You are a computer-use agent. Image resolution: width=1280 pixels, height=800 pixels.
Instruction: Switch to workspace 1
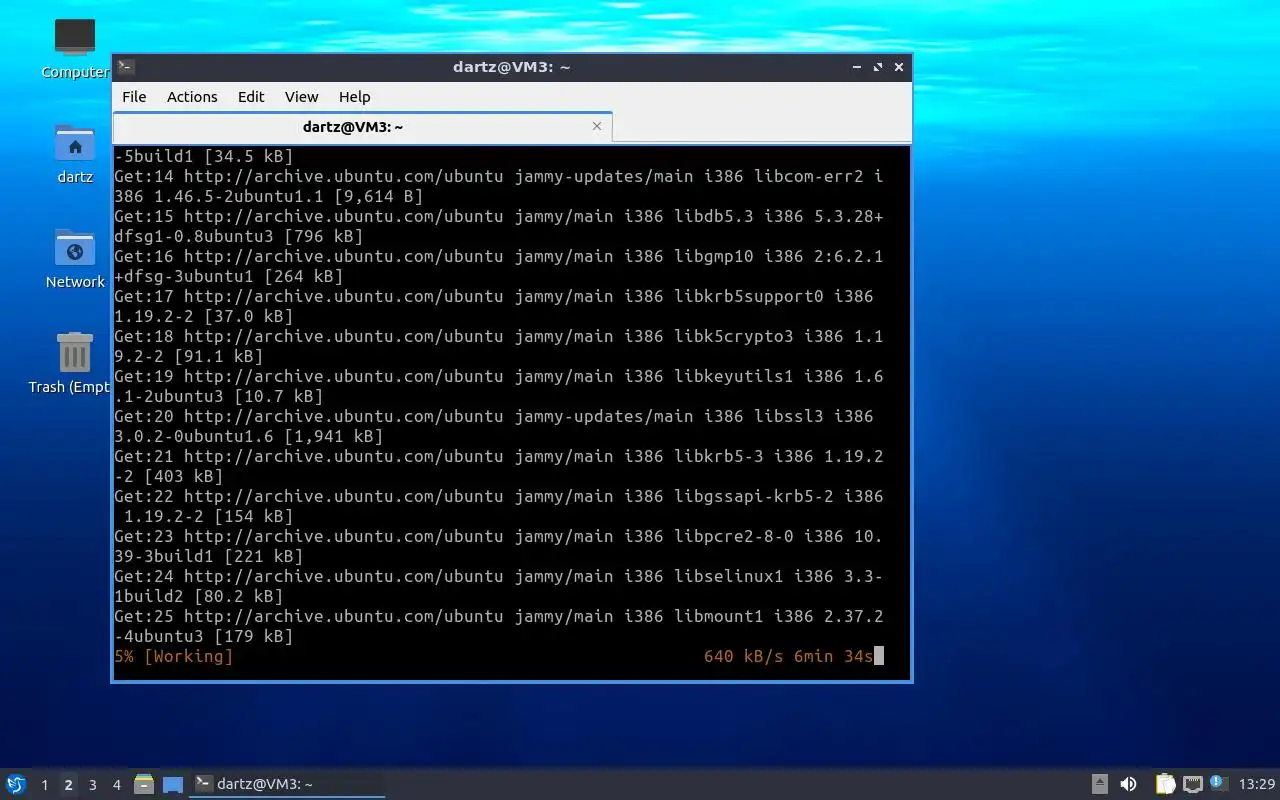(44, 785)
